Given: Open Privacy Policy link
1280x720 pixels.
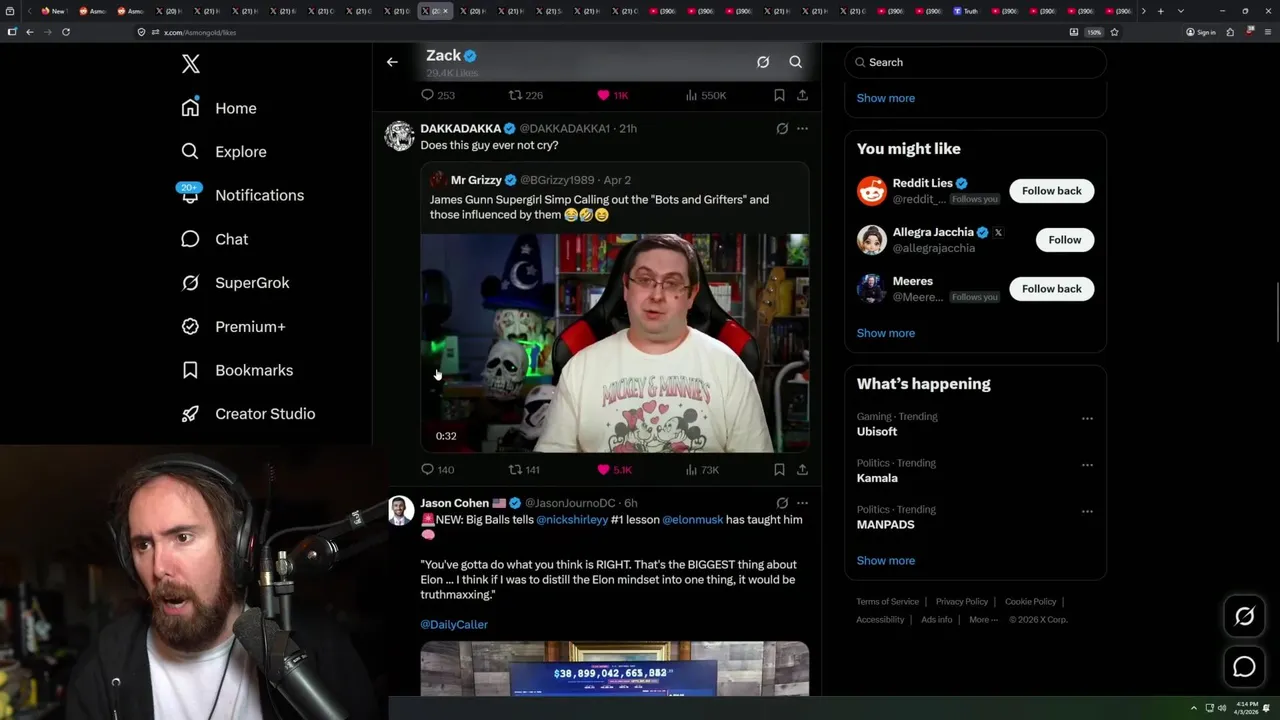Looking at the screenshot, I should tap(961, 601).
